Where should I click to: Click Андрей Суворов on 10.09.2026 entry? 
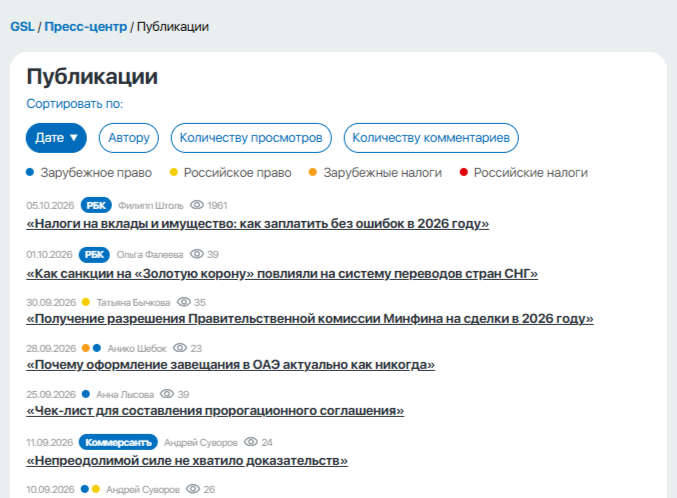click(x=143, y=490)
